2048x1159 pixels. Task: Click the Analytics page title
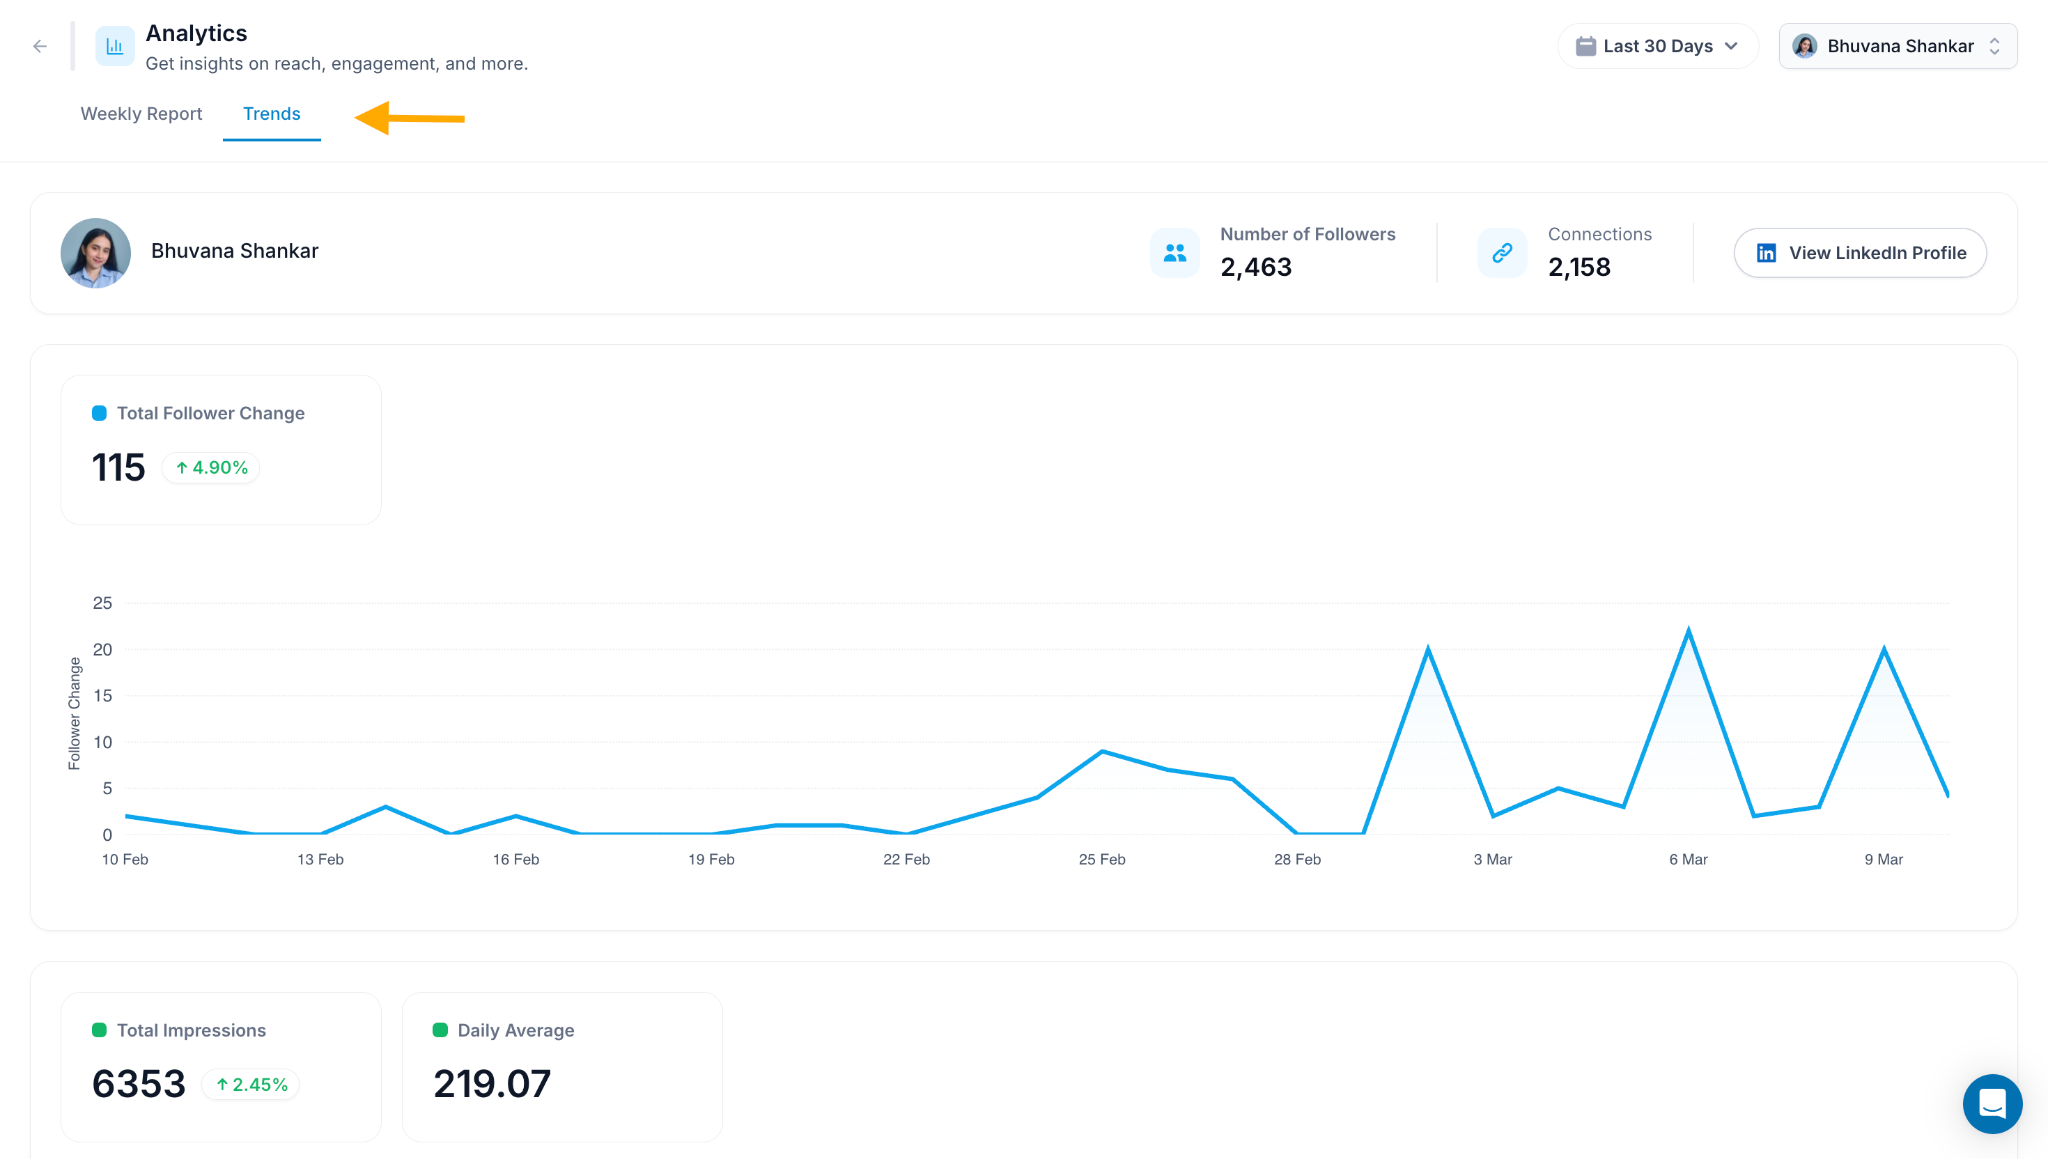click(196, 33)
